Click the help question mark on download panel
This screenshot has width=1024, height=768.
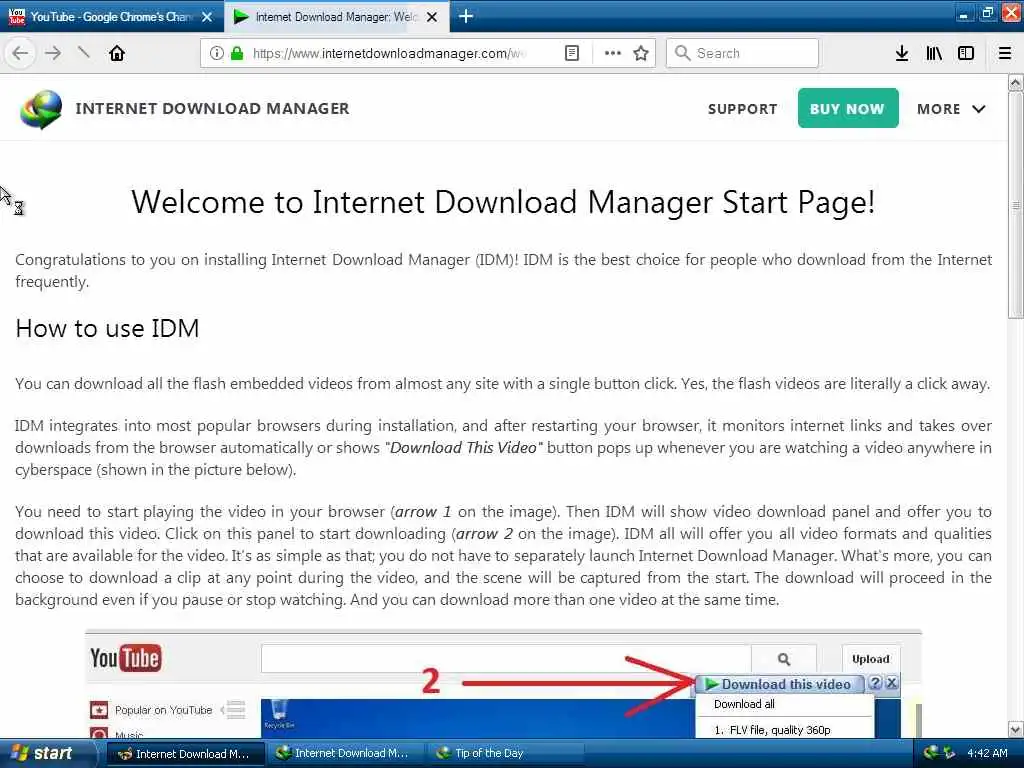[x=875, y=683]
